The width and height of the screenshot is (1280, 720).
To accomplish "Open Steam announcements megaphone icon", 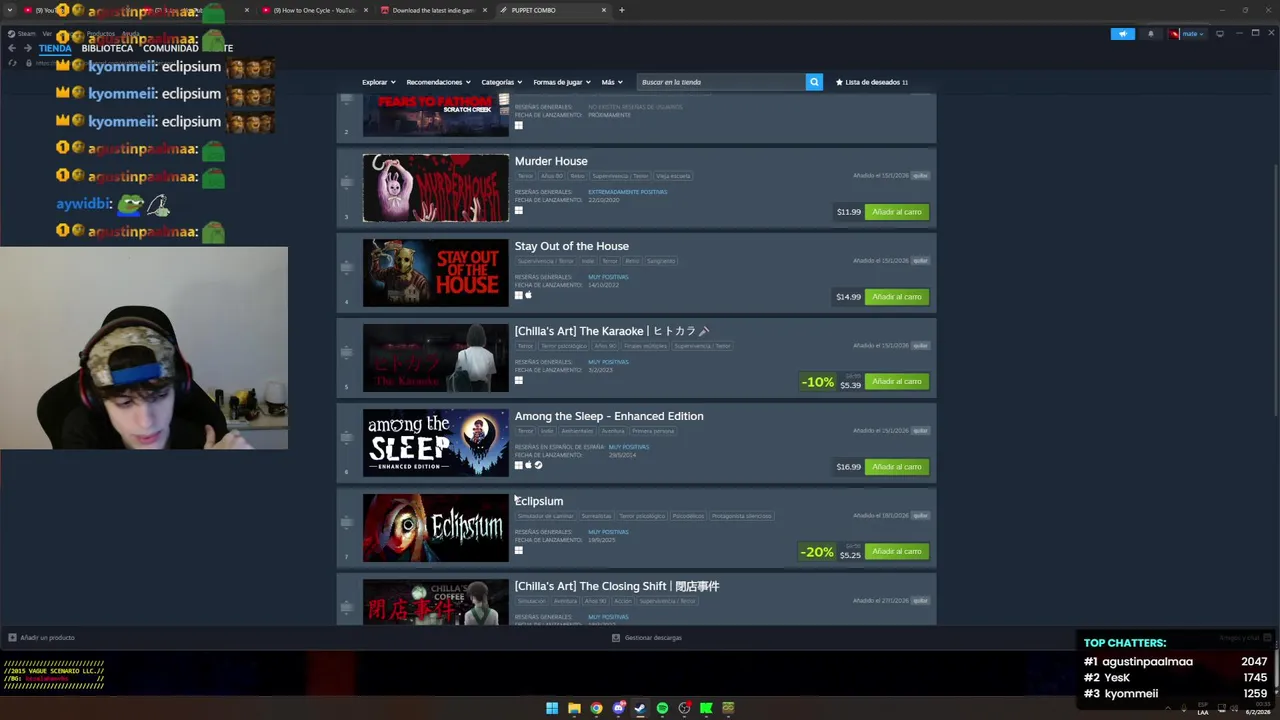I will point(1123,34).
